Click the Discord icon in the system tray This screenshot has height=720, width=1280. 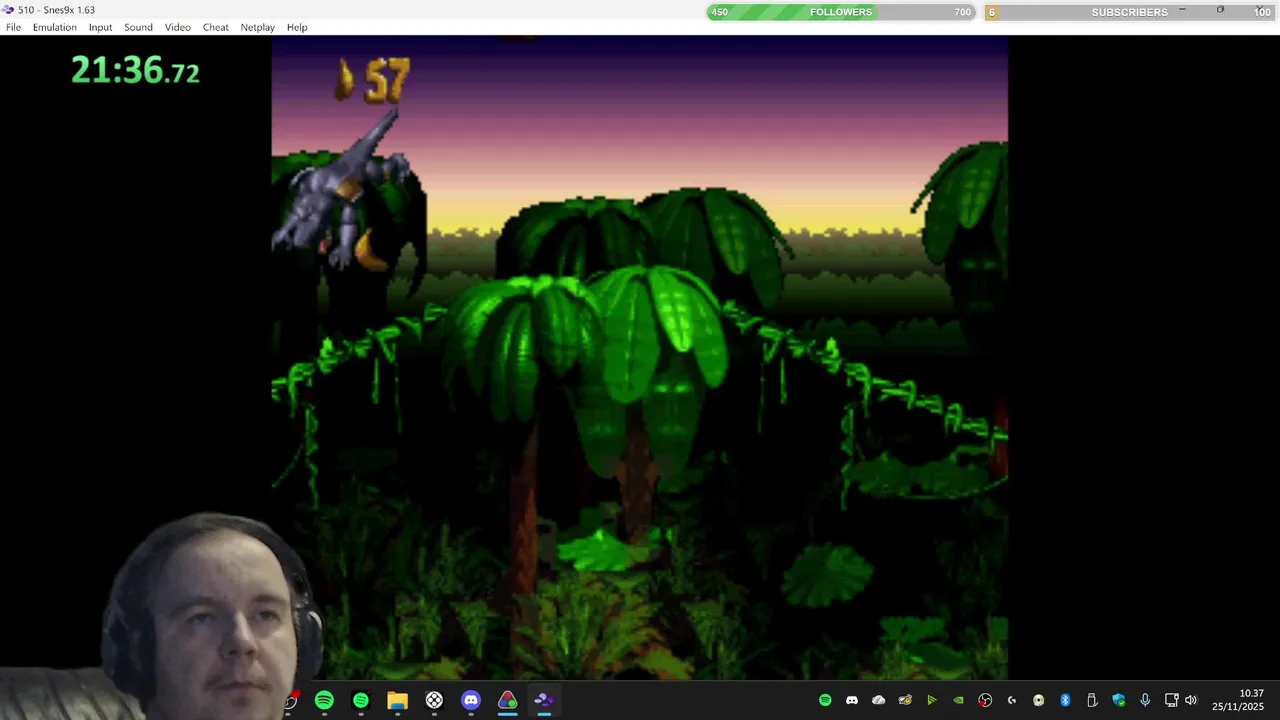pos(852,700)
